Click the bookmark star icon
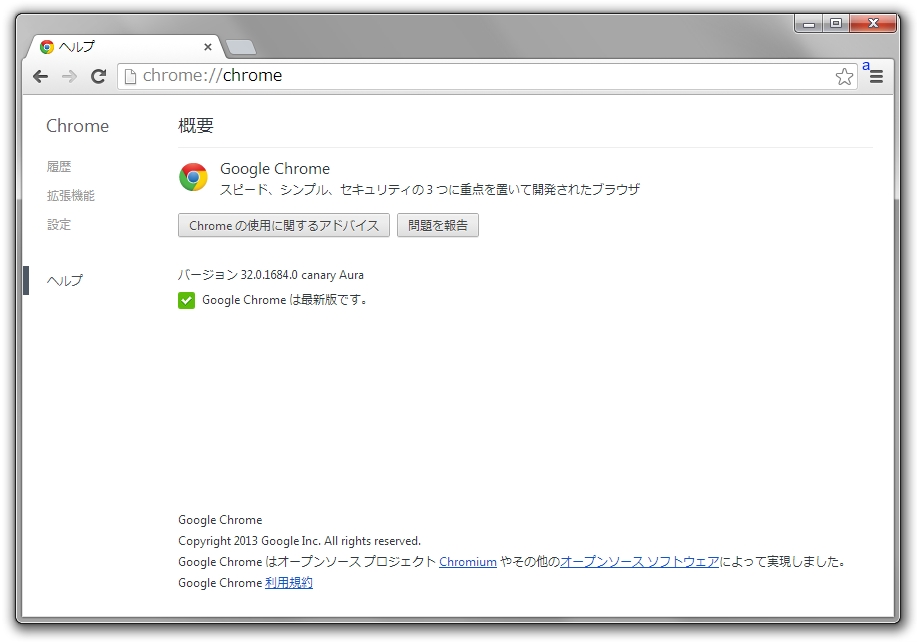917x642 pixels. [x=845, y=75]
